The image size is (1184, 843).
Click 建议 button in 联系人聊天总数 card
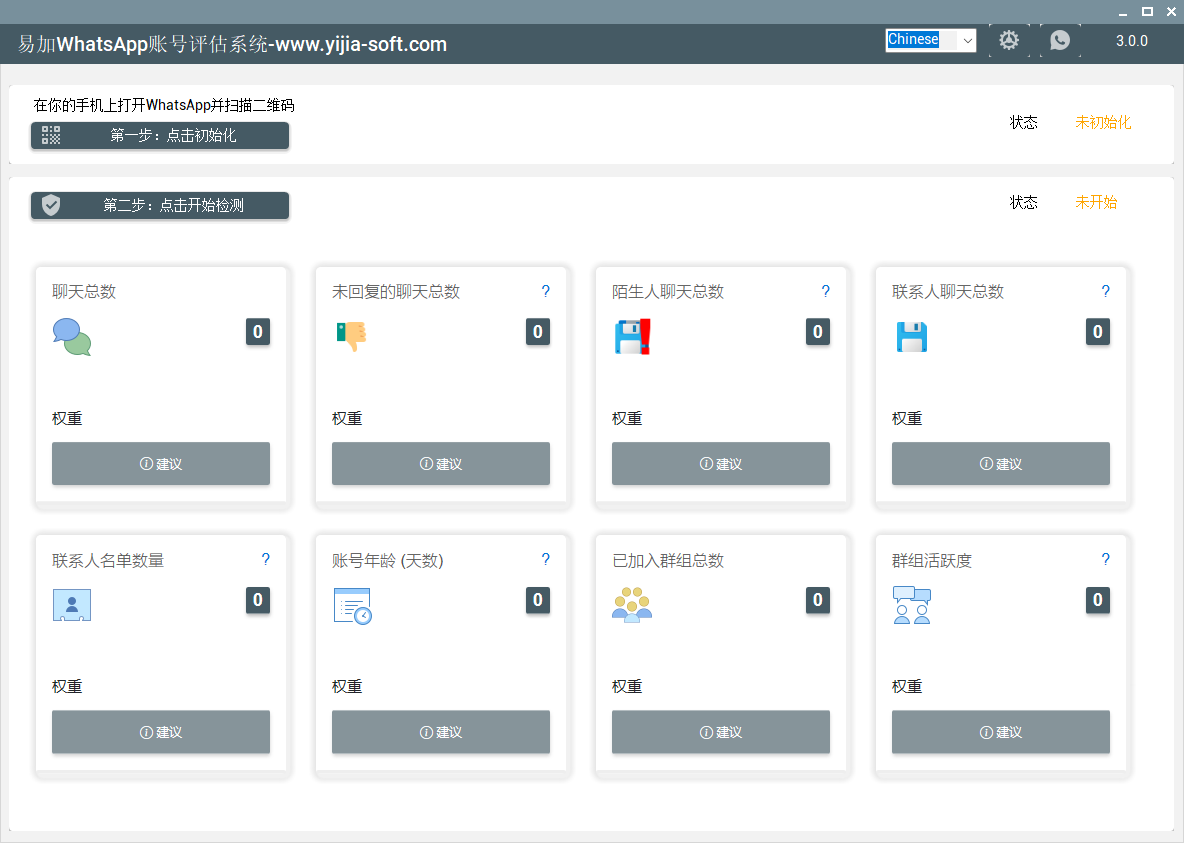point(1001,464)
